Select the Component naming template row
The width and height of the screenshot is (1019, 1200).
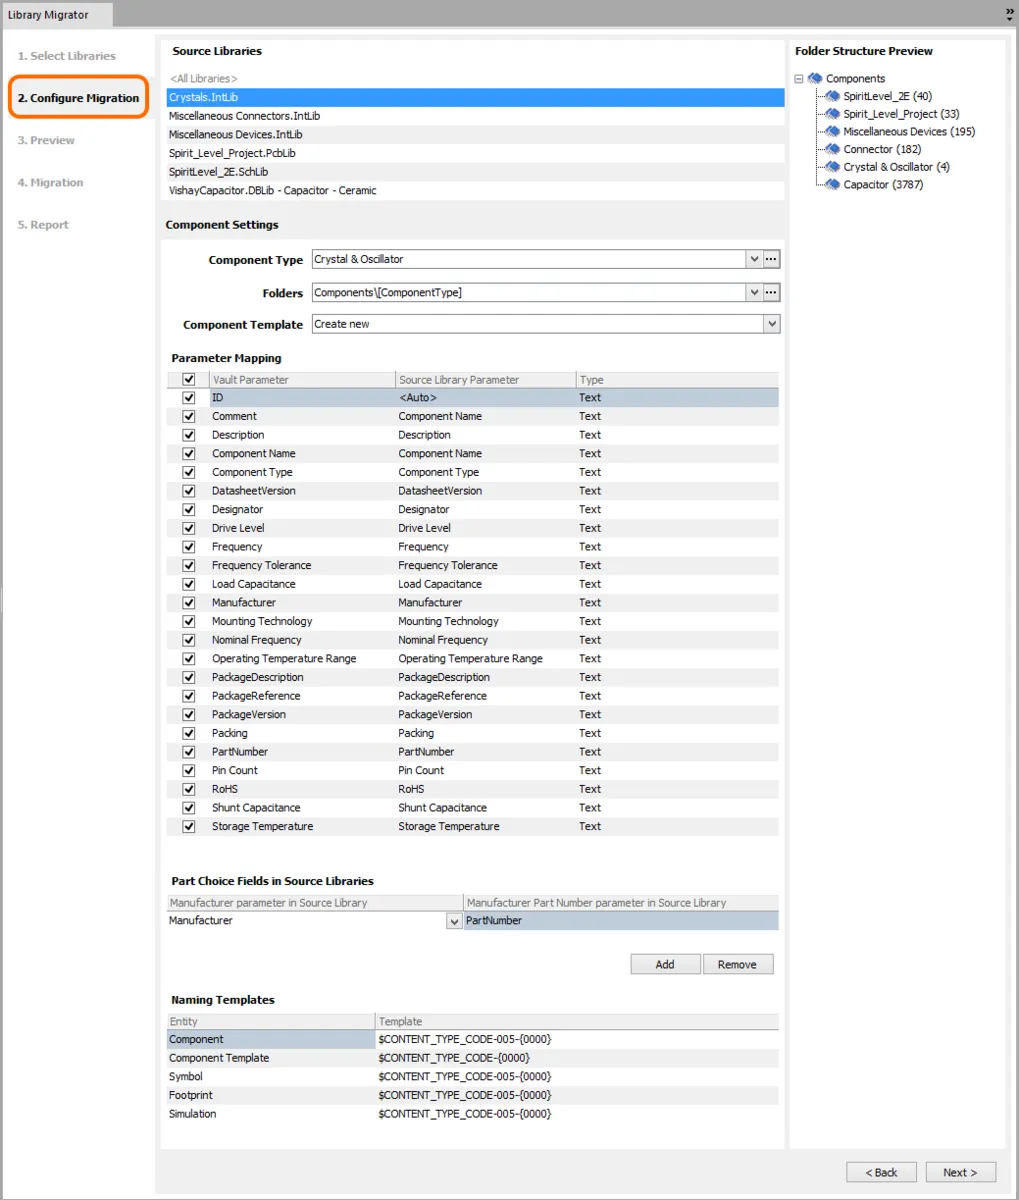(x=472, y=1039)
